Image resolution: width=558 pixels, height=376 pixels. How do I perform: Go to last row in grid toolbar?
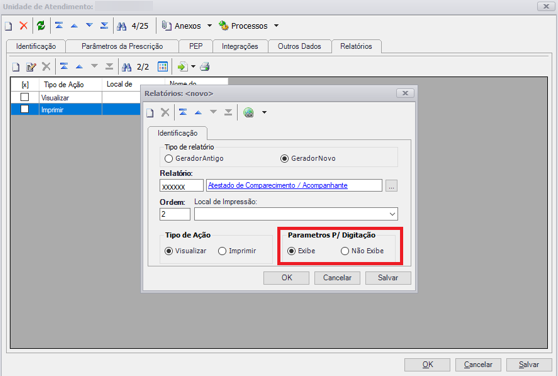click(109, 67)
